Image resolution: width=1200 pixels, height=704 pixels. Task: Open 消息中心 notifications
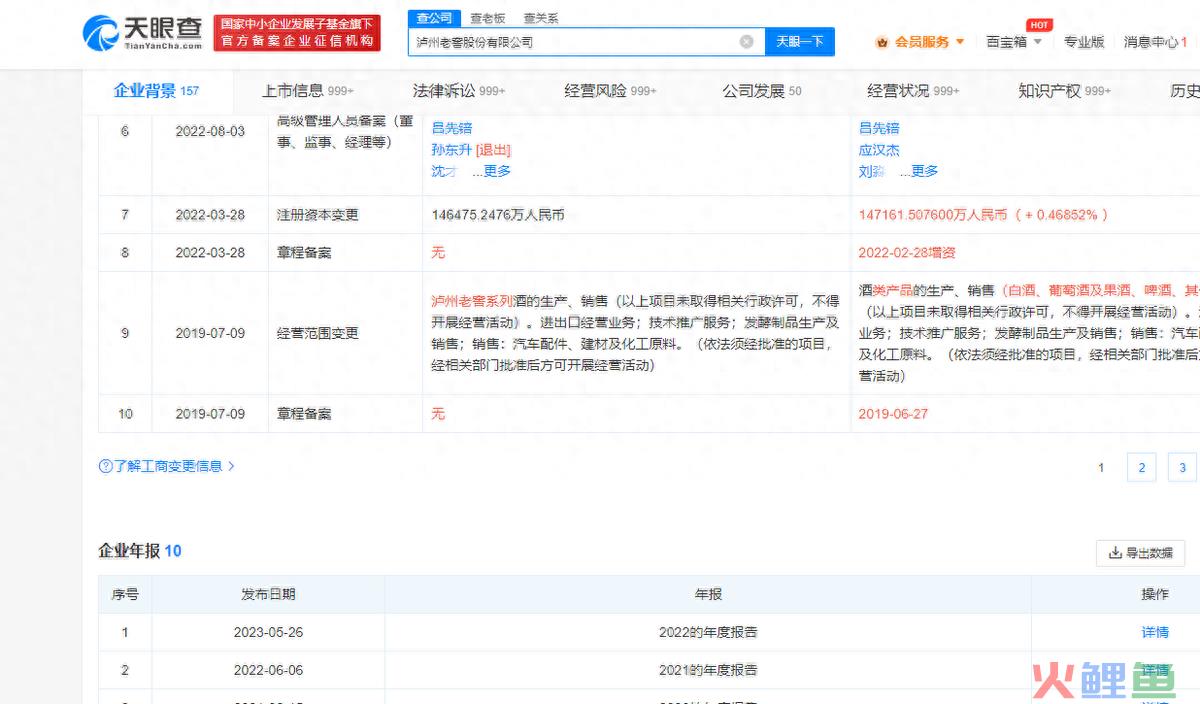[x=1154, y=42]
